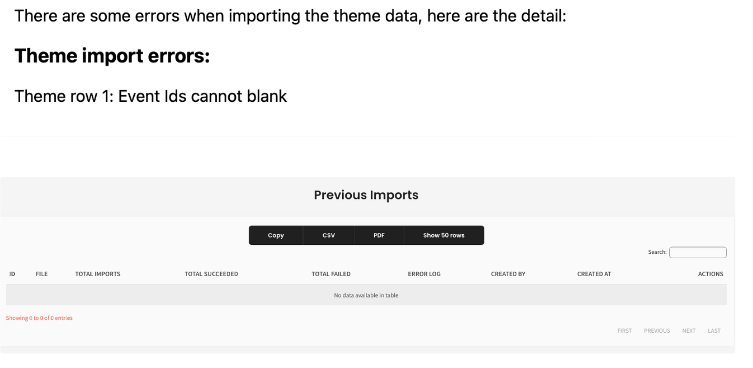Sort by Total Succeeded column header
This screenshot has height=368, width=753.
click(x=211, y=274)
